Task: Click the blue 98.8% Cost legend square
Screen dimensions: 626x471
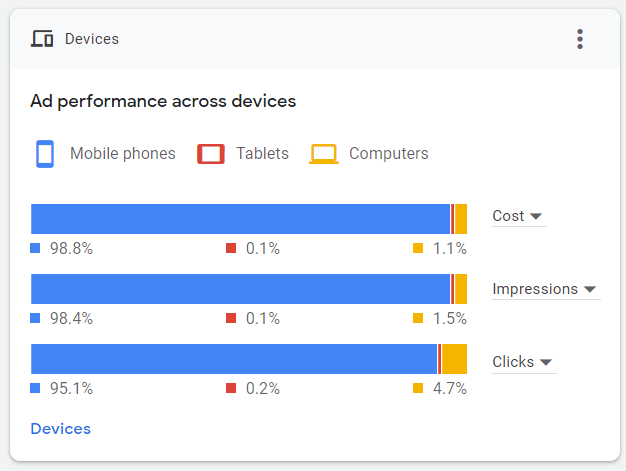Action: pyautogui.click(x=35, y=248)
